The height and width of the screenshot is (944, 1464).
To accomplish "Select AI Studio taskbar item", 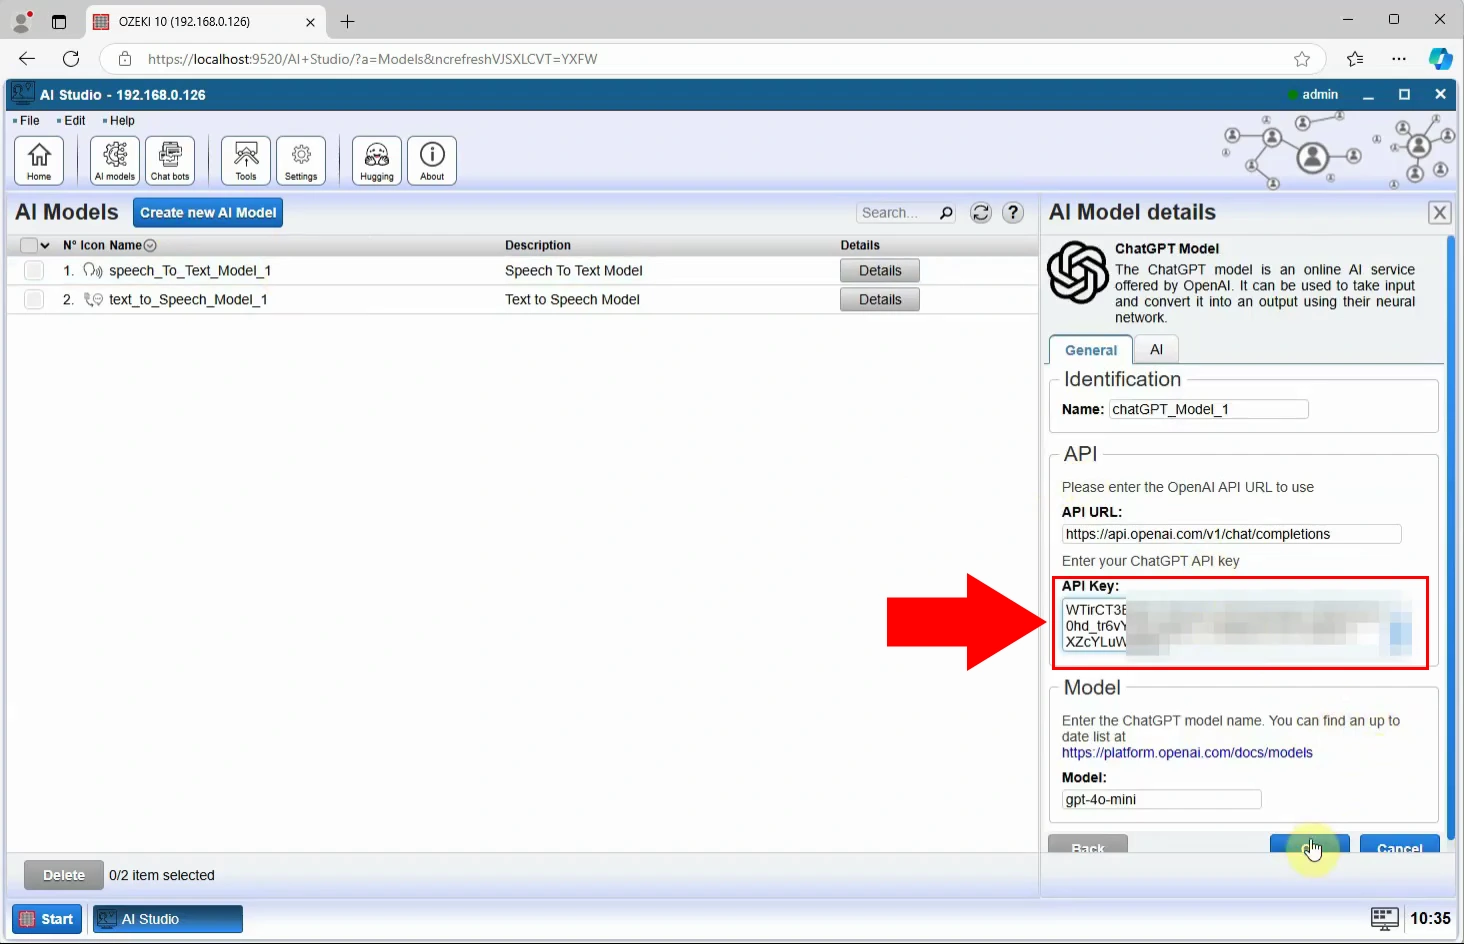I will pos(168,919).
